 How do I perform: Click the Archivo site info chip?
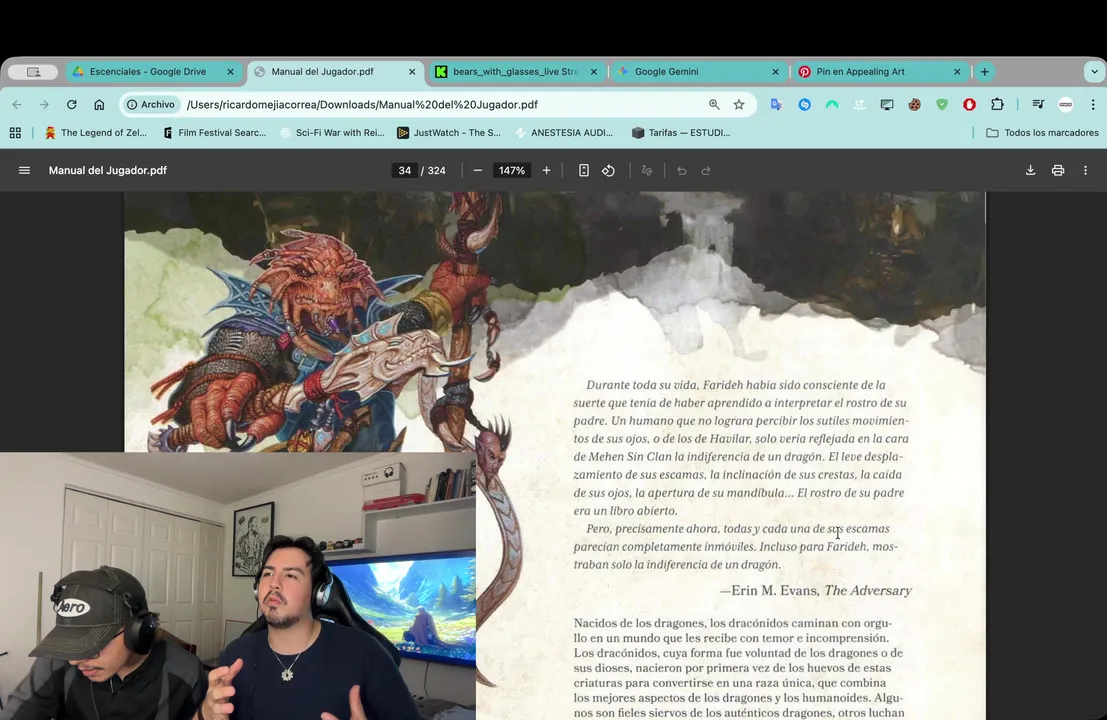point(150,104)
